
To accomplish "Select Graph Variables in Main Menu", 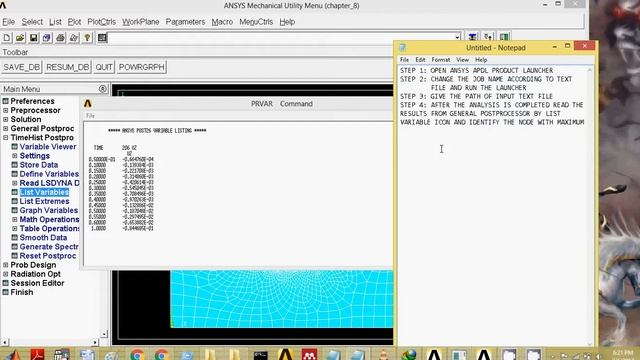I will (x=49, y=210).
